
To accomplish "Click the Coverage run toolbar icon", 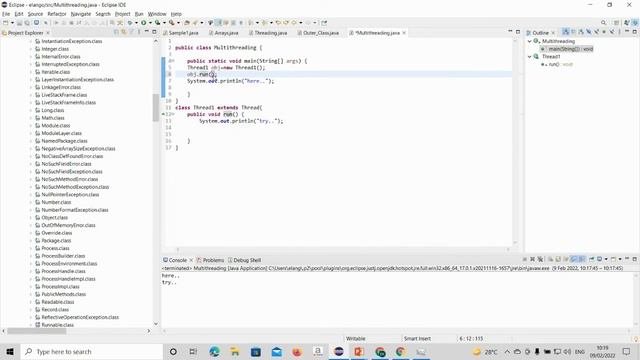I will 157,23.
